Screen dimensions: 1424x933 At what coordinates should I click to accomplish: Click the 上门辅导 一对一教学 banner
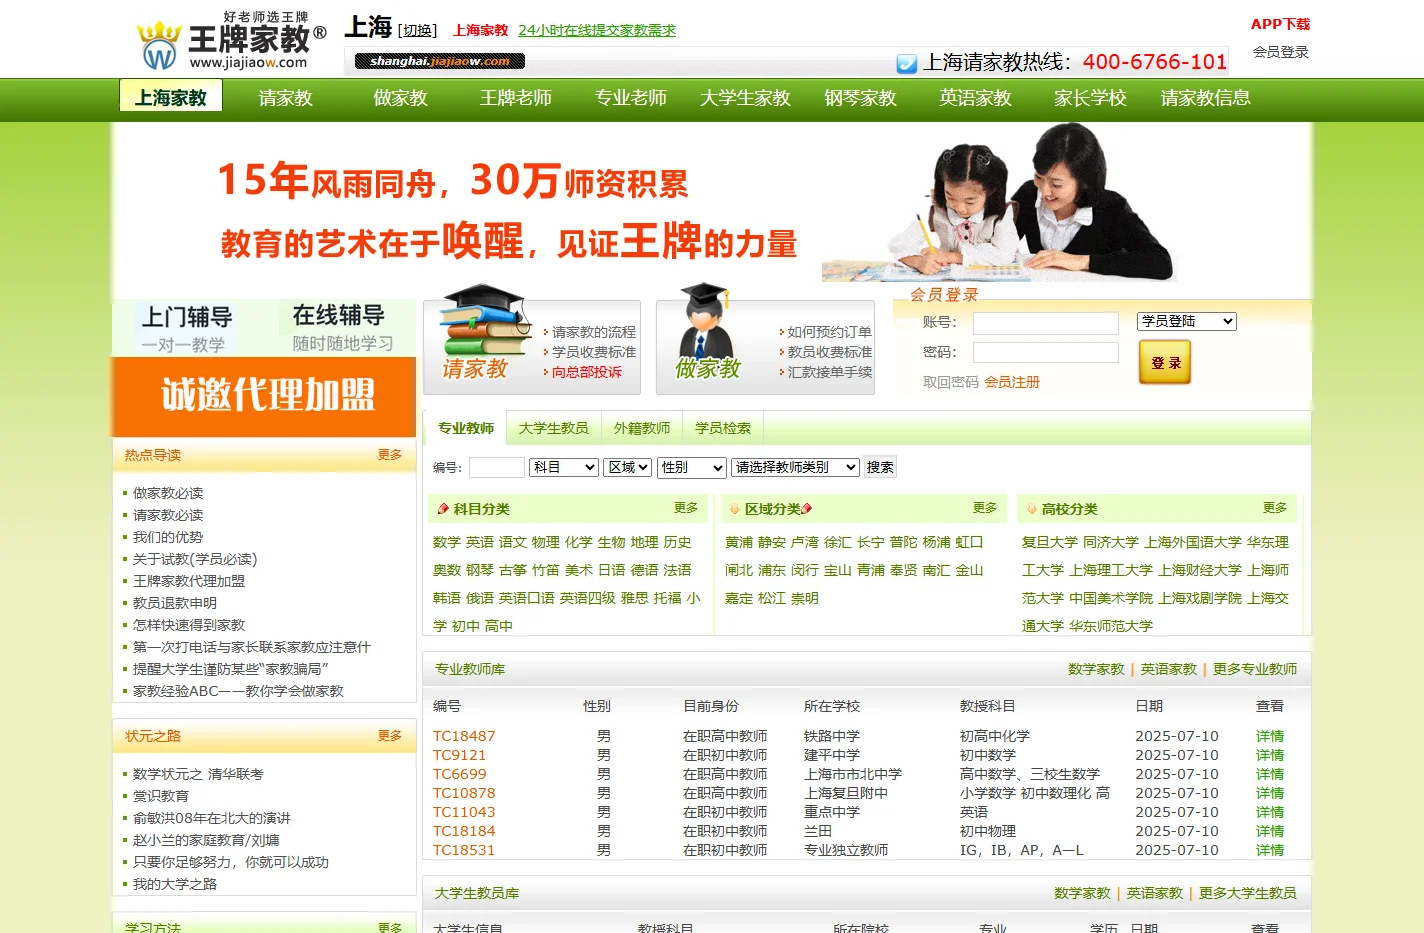[187, 329]
